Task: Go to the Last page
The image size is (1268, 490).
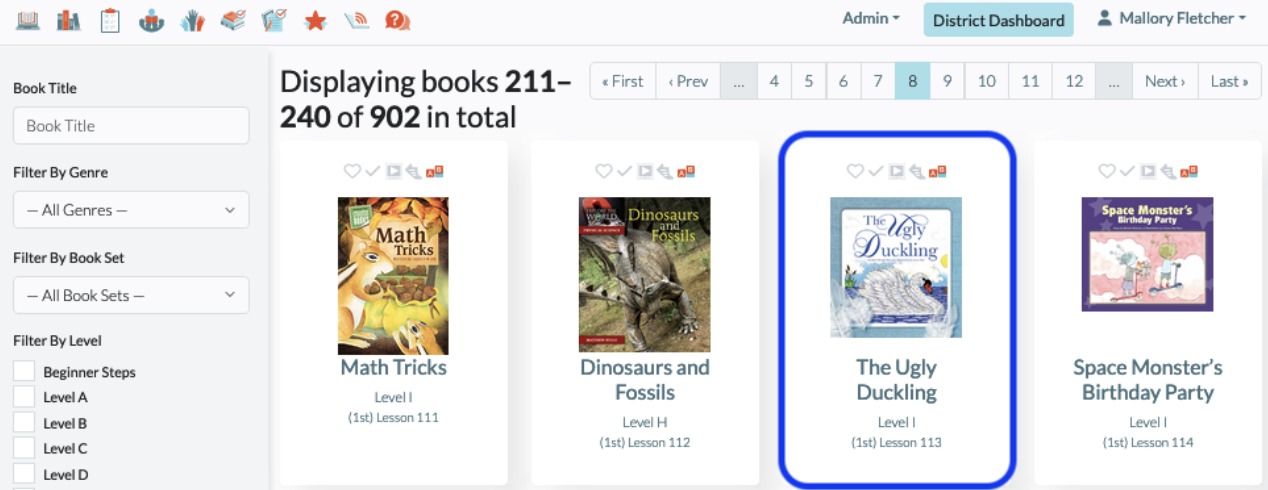Action: click(x=1229, y=81)
